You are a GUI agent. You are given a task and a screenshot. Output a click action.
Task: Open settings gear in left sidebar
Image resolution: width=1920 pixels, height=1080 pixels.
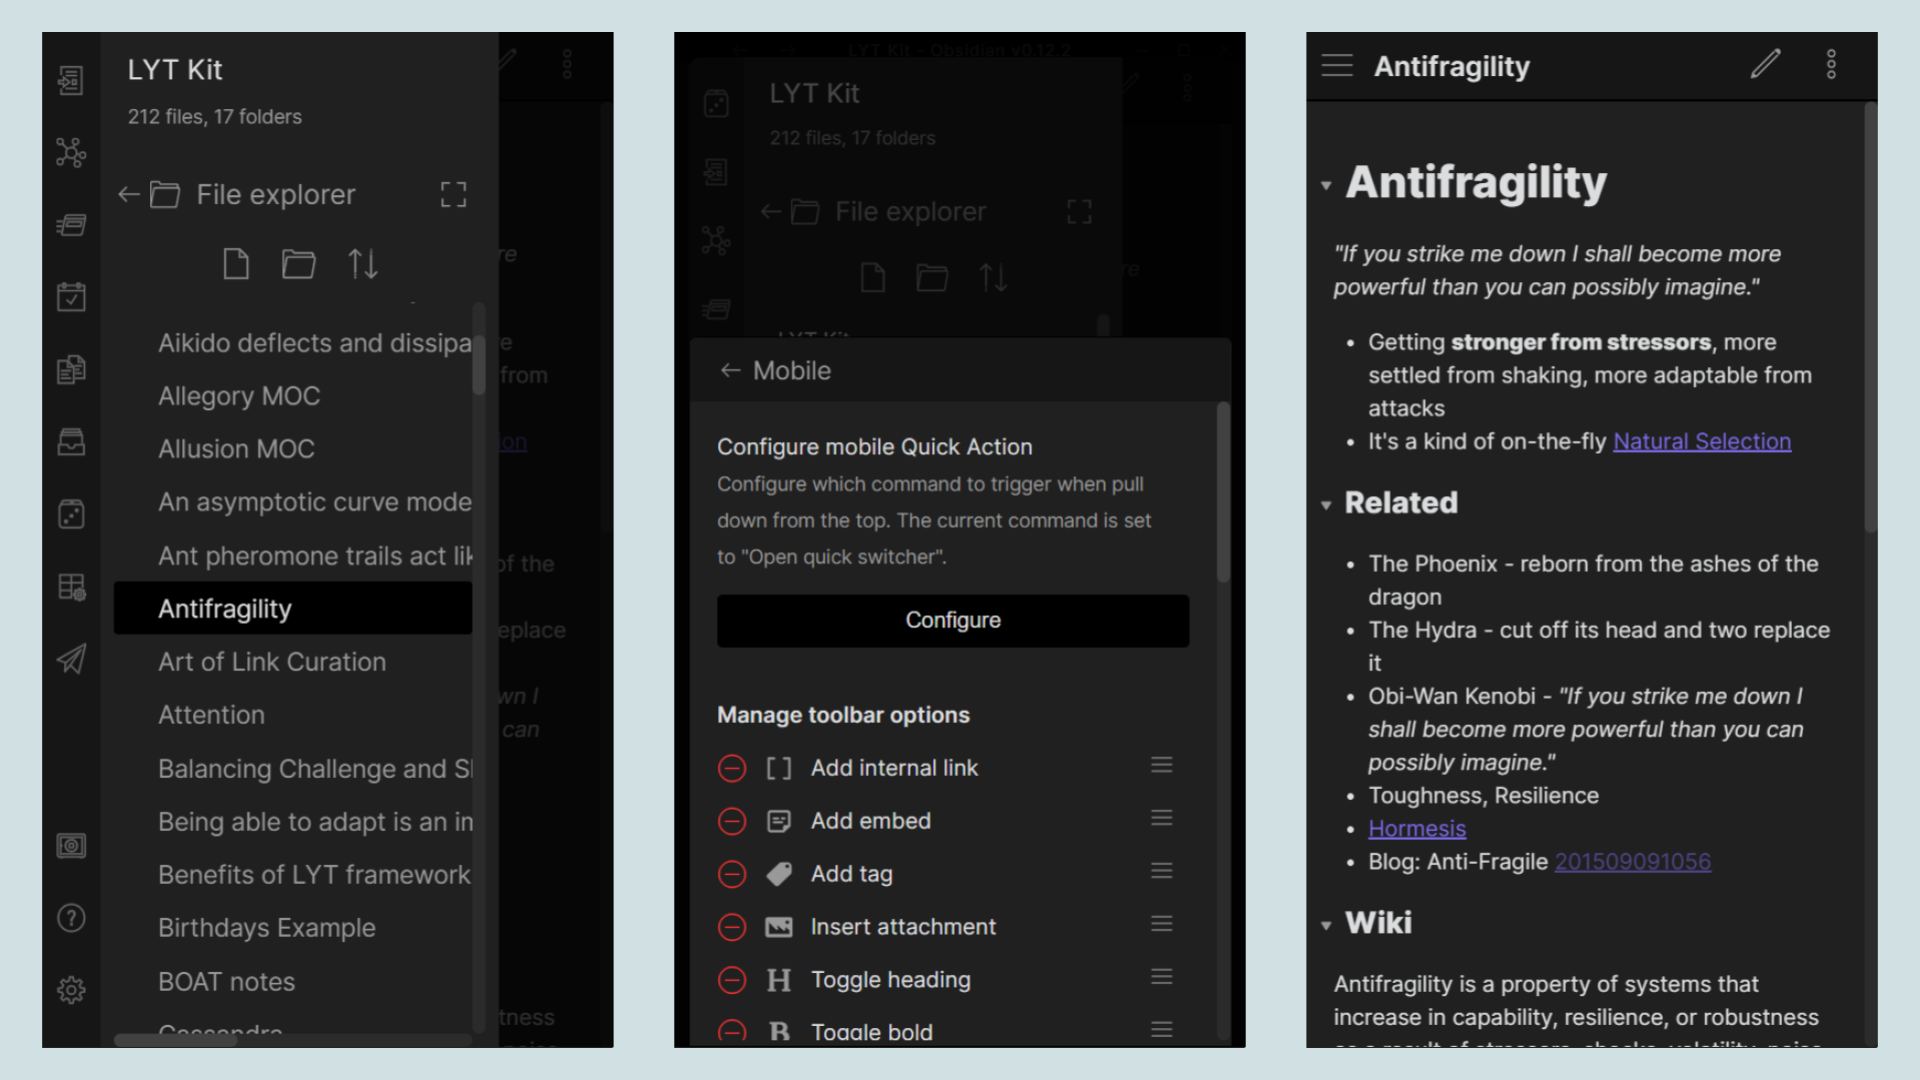71,990
